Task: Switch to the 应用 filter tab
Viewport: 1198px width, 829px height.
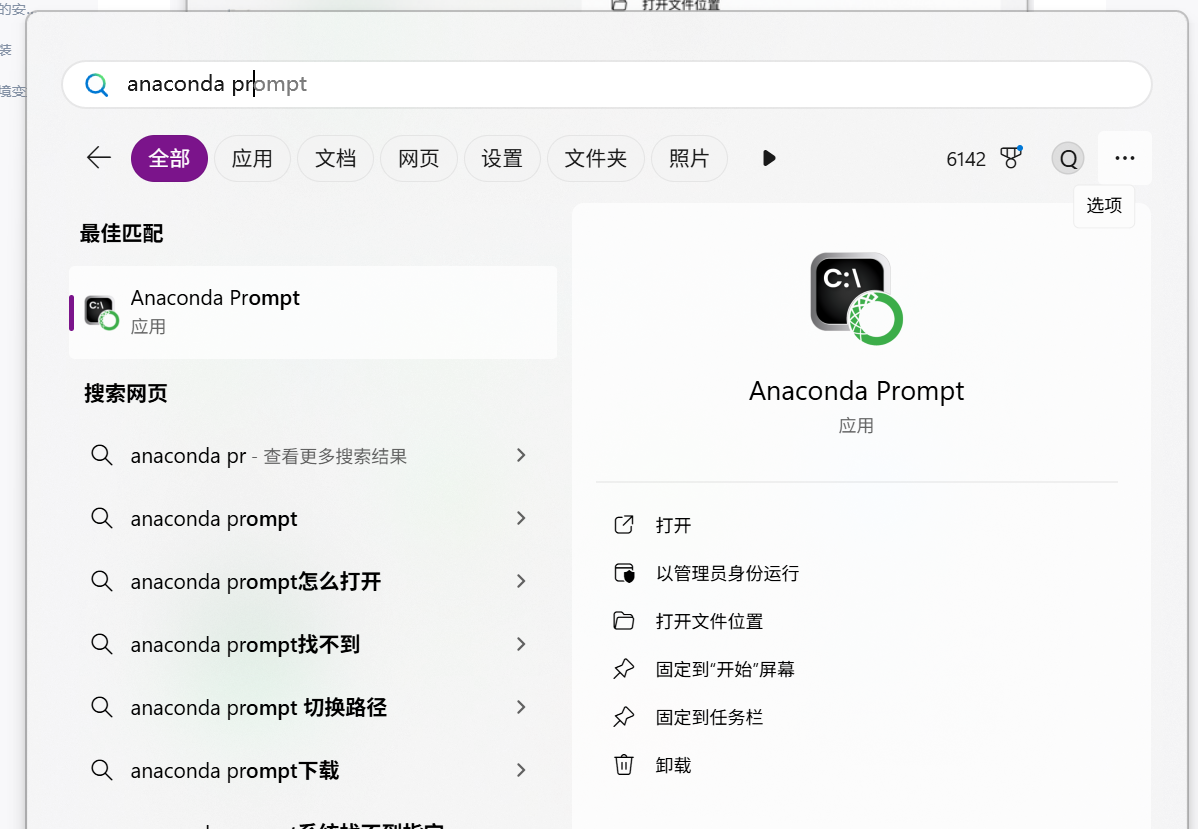Action: (x=252, y=158)
